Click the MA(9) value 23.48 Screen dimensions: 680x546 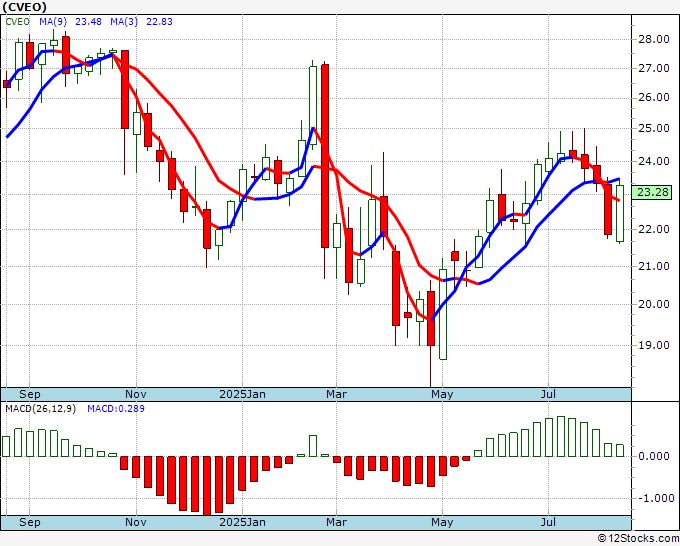pyautogui.click(x=88, y=22)
